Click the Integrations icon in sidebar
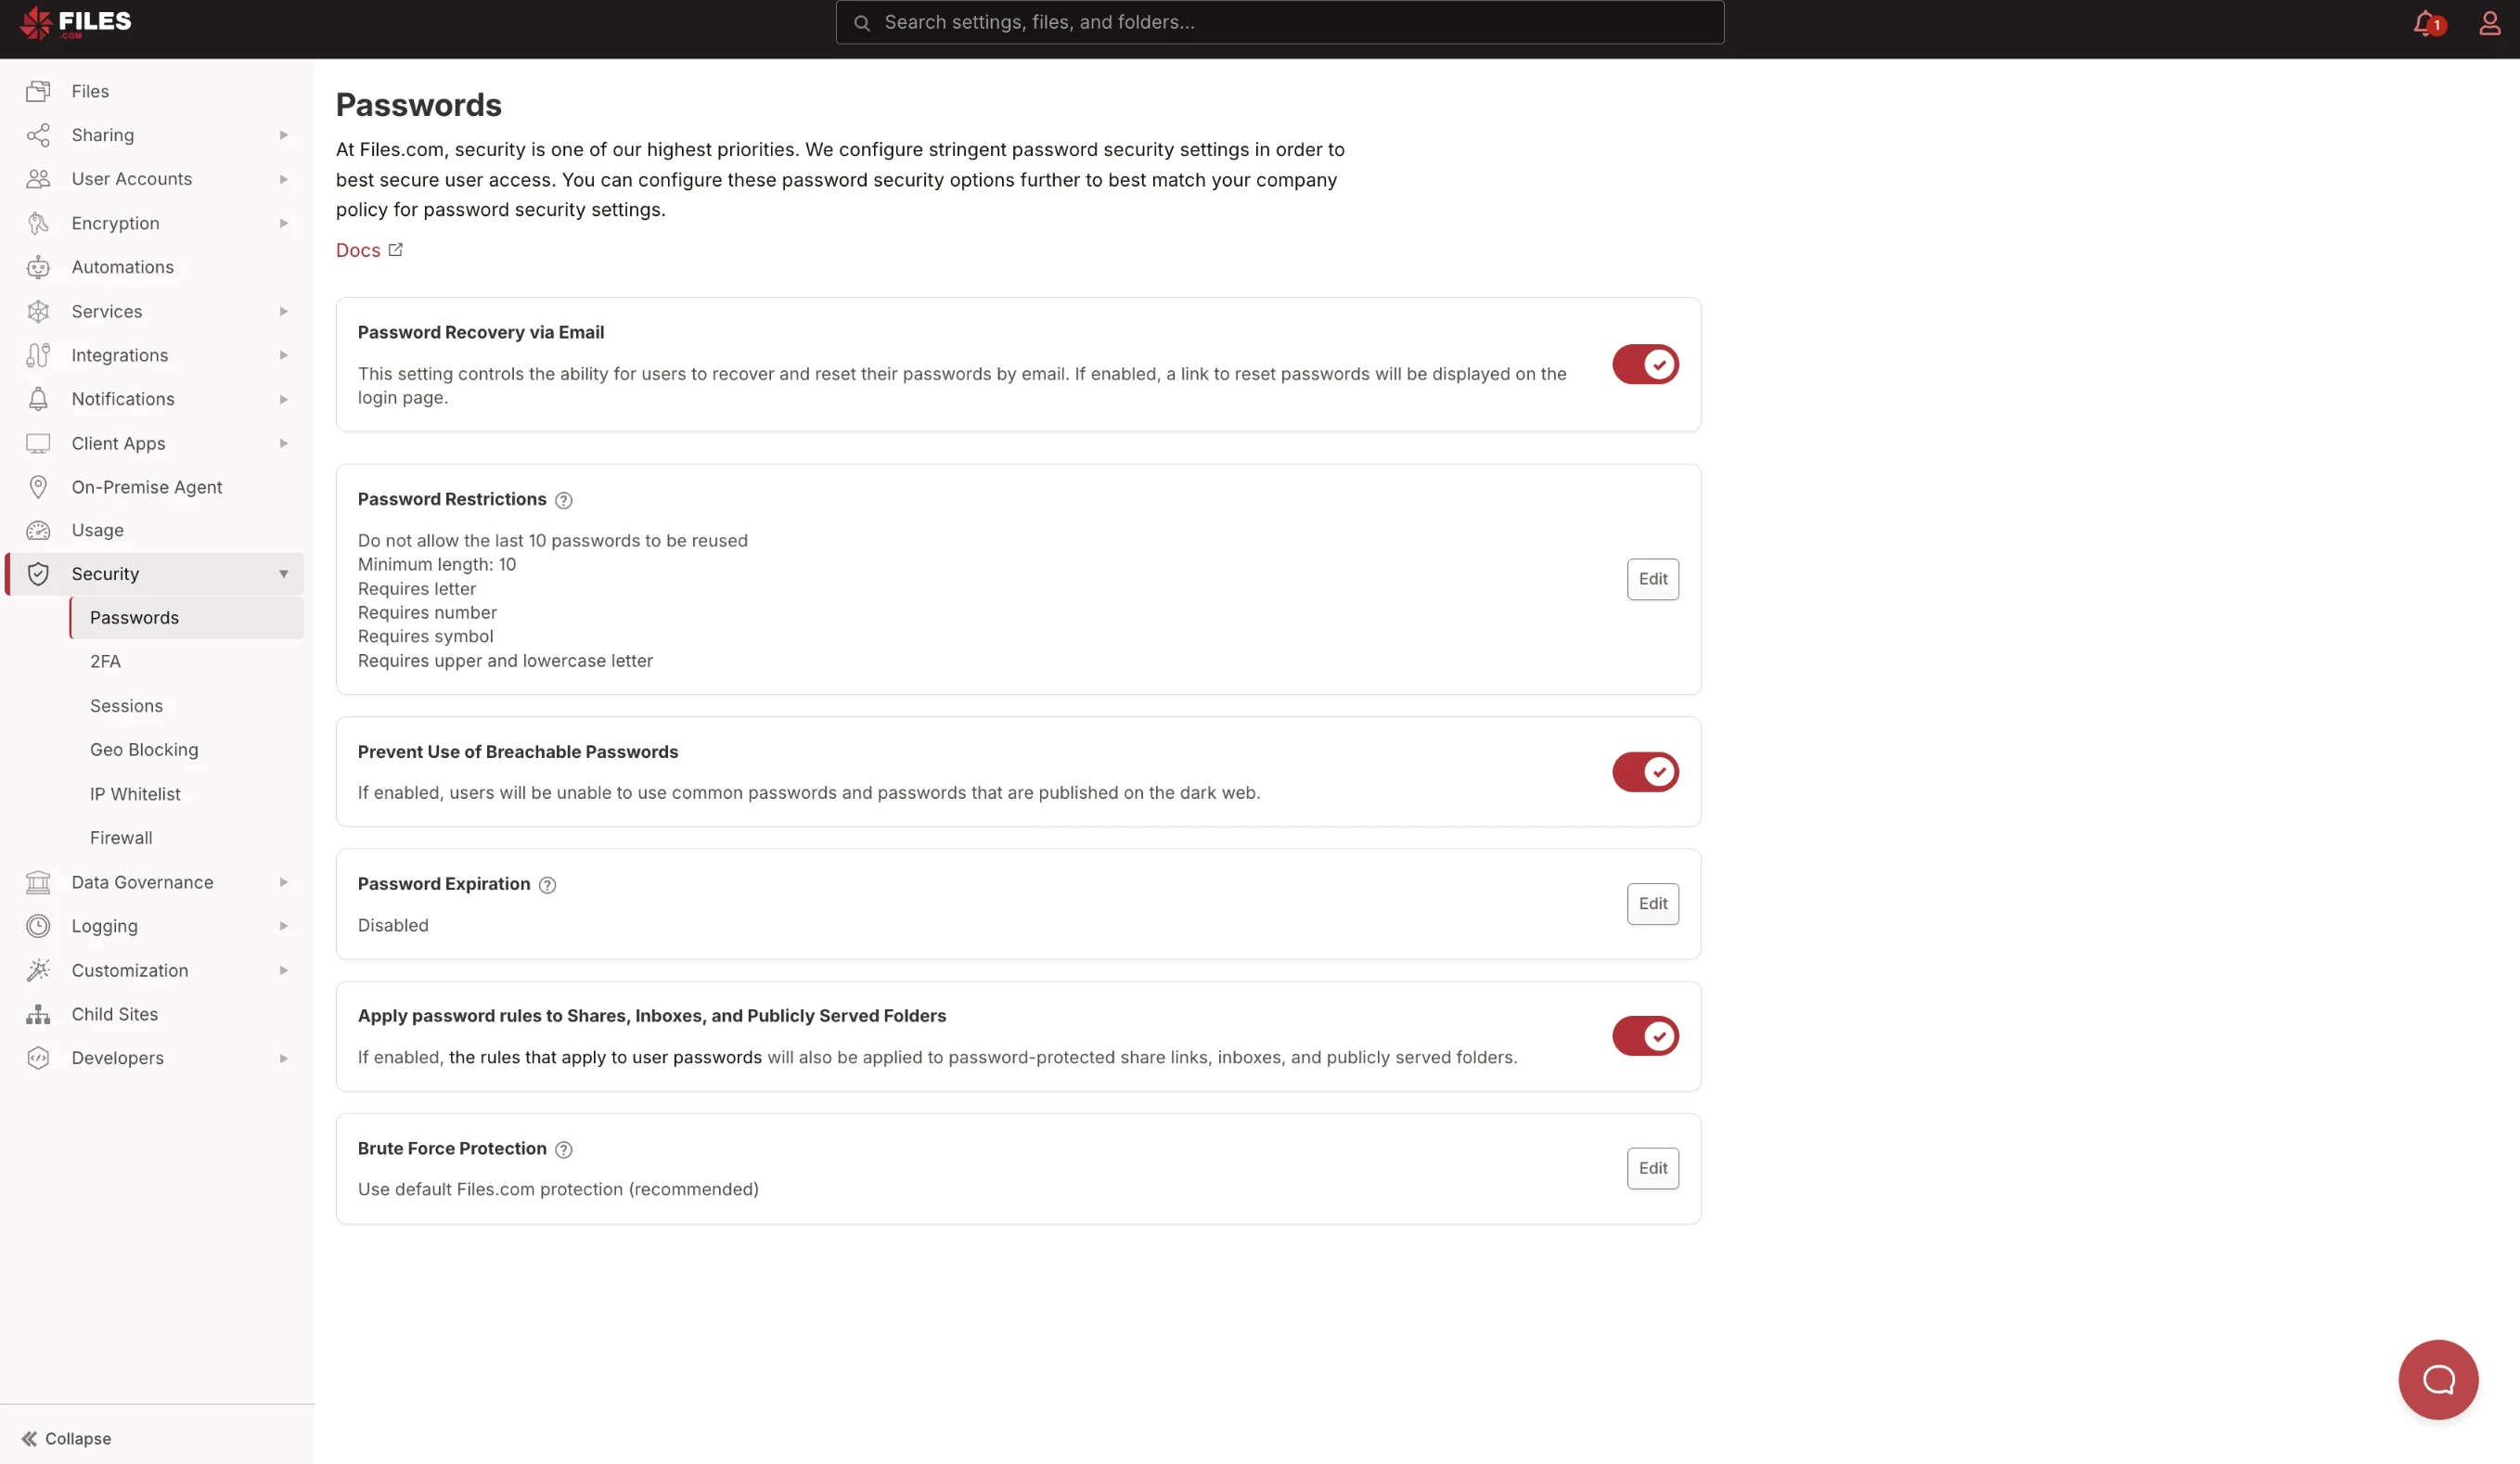Image resolution: width=2520 pixels, height=1464 pixels. (38, 355)
